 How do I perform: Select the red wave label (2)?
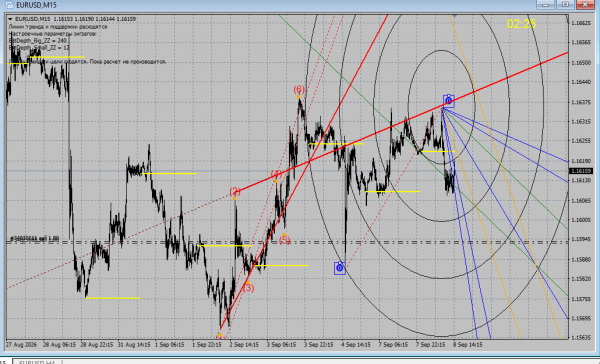235,191
